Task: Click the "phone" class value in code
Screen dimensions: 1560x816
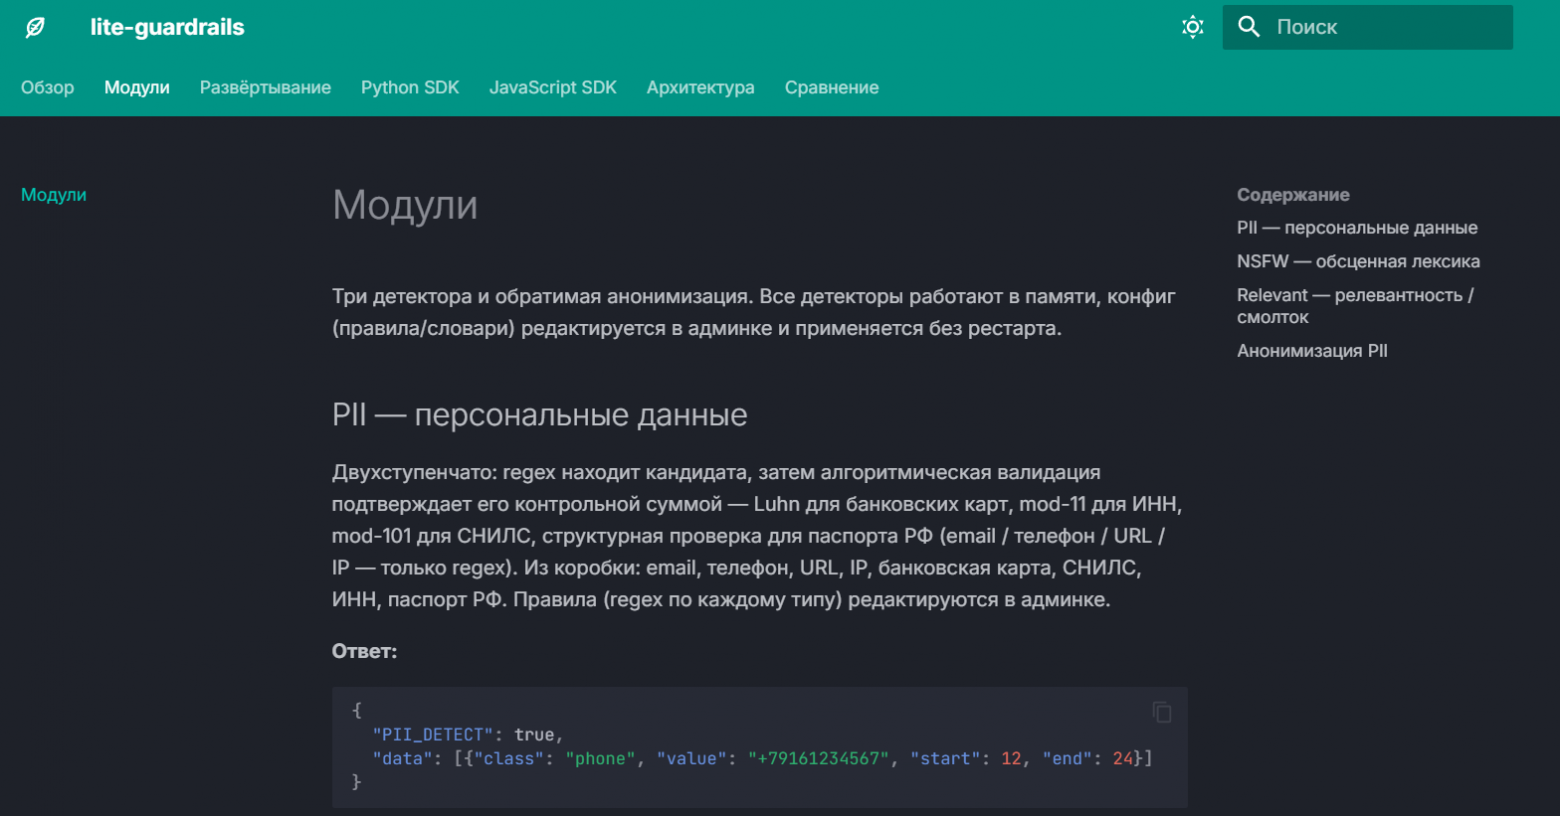Action: click(601, 759)
